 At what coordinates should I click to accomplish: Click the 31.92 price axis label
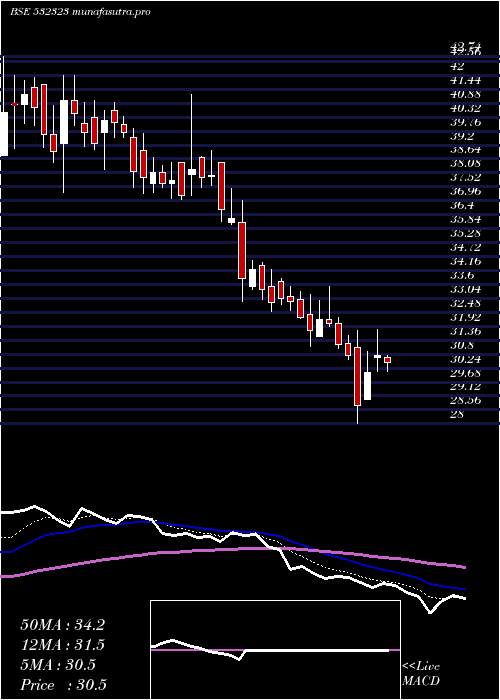click(x=466, y=317)
